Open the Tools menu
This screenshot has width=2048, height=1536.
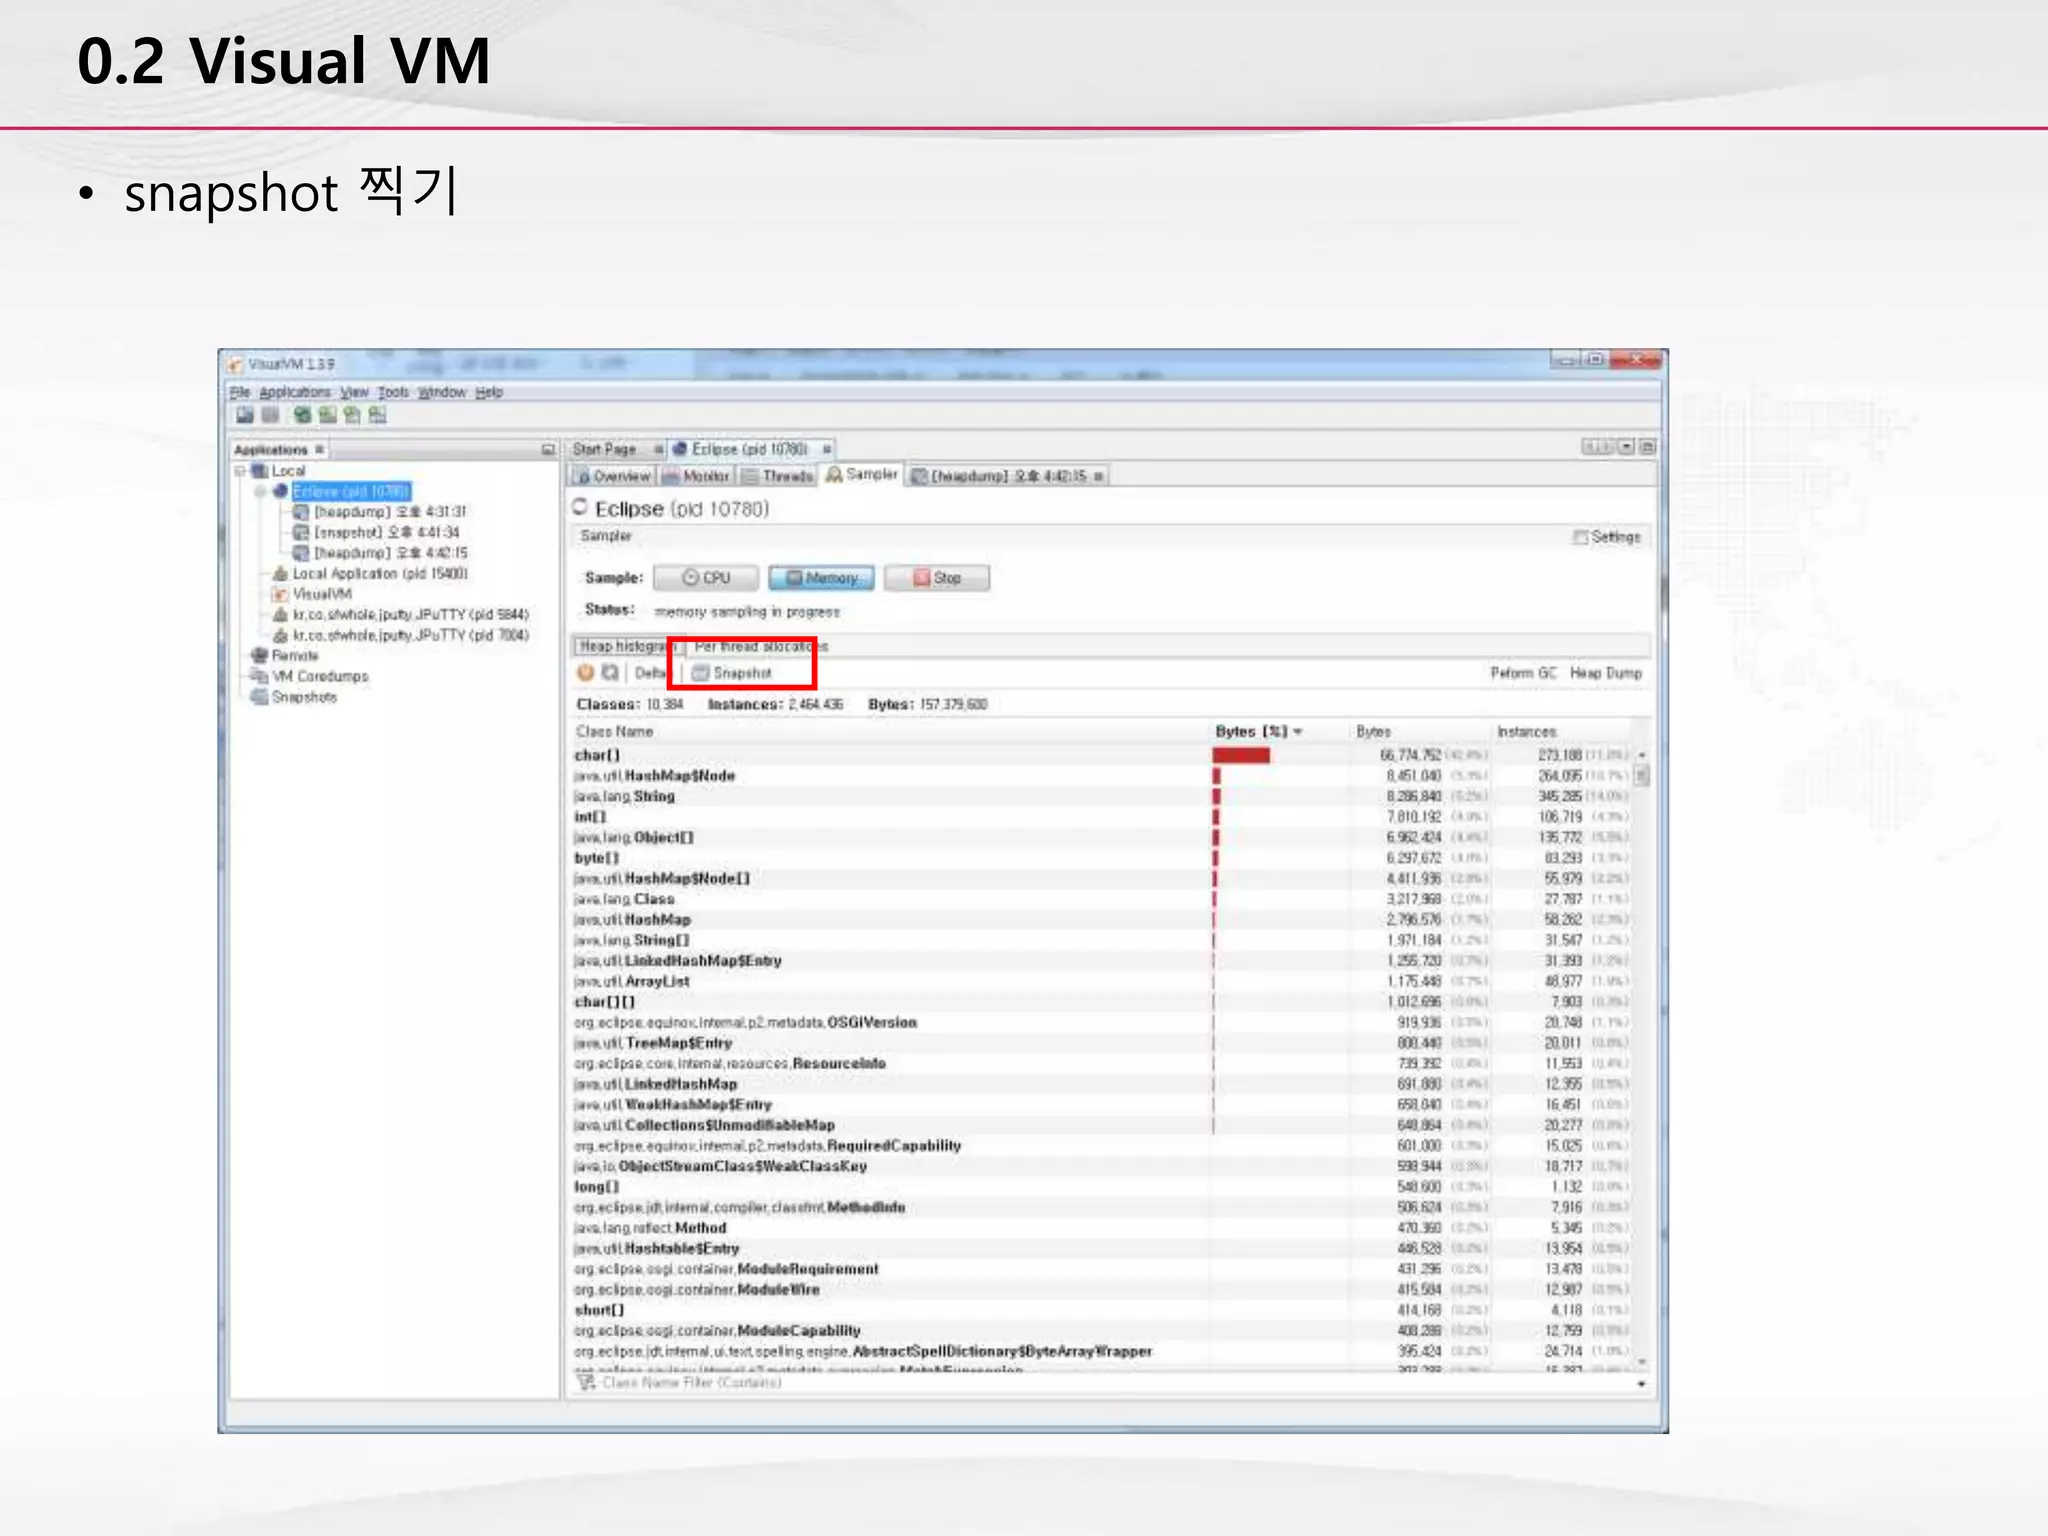(393, 392)
